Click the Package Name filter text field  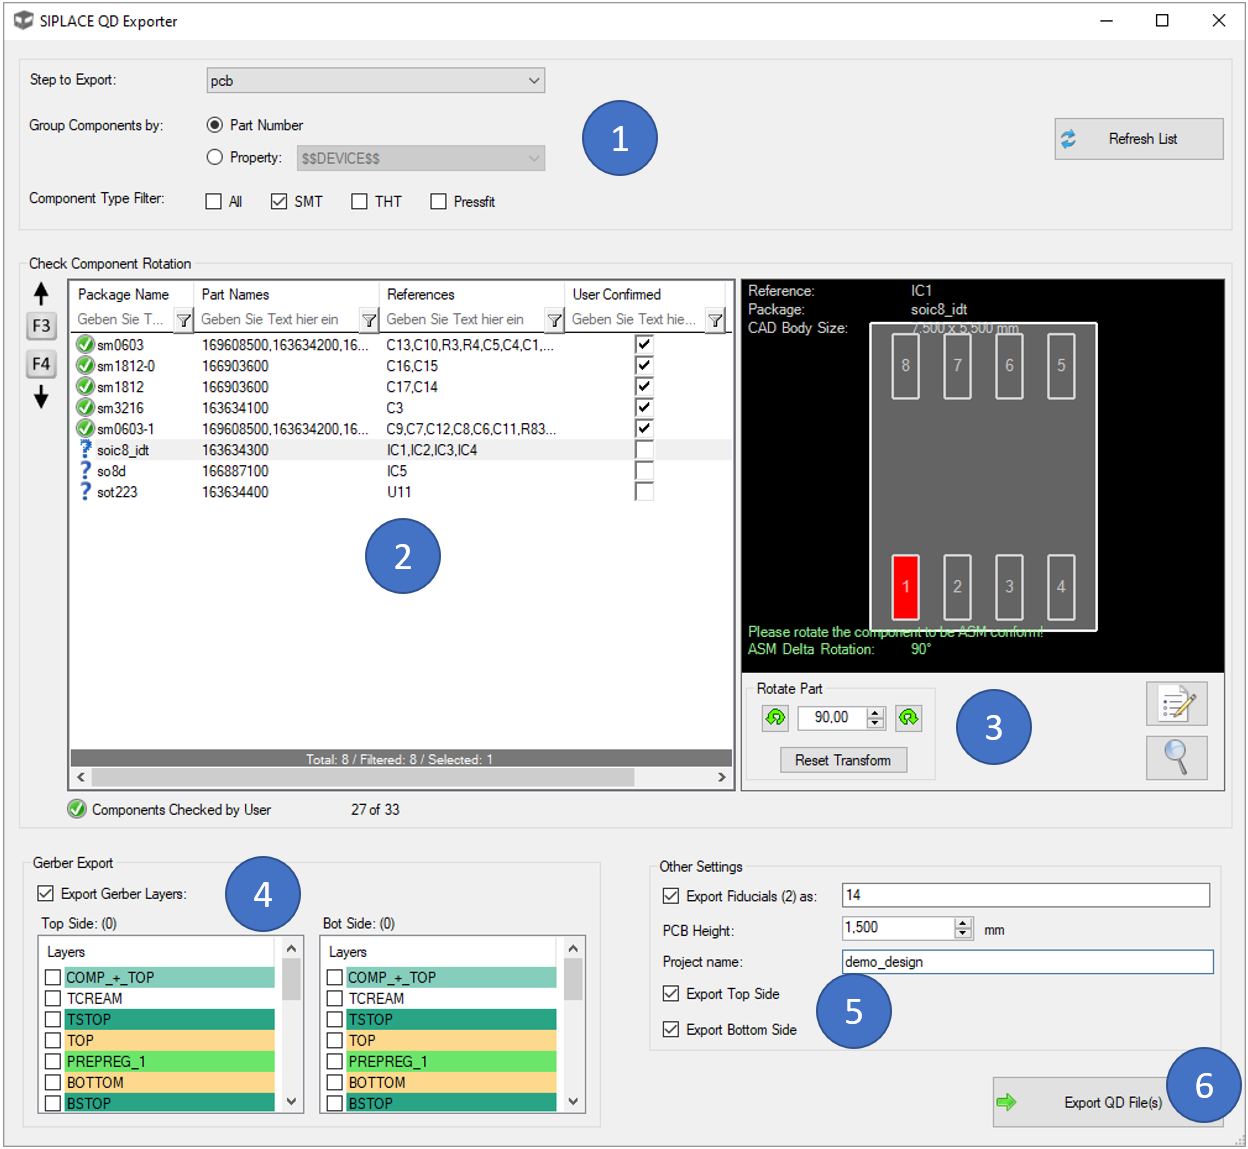click(x=122, y=320)
